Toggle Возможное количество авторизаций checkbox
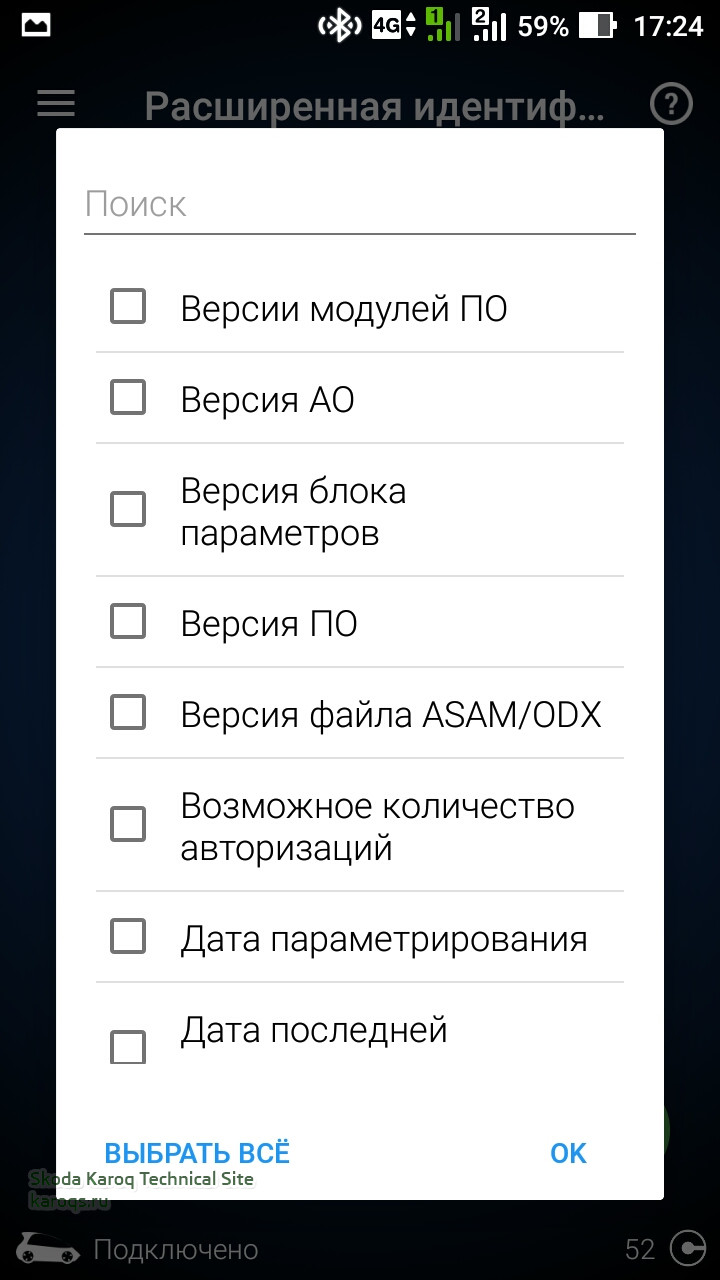 pos(128,825)
